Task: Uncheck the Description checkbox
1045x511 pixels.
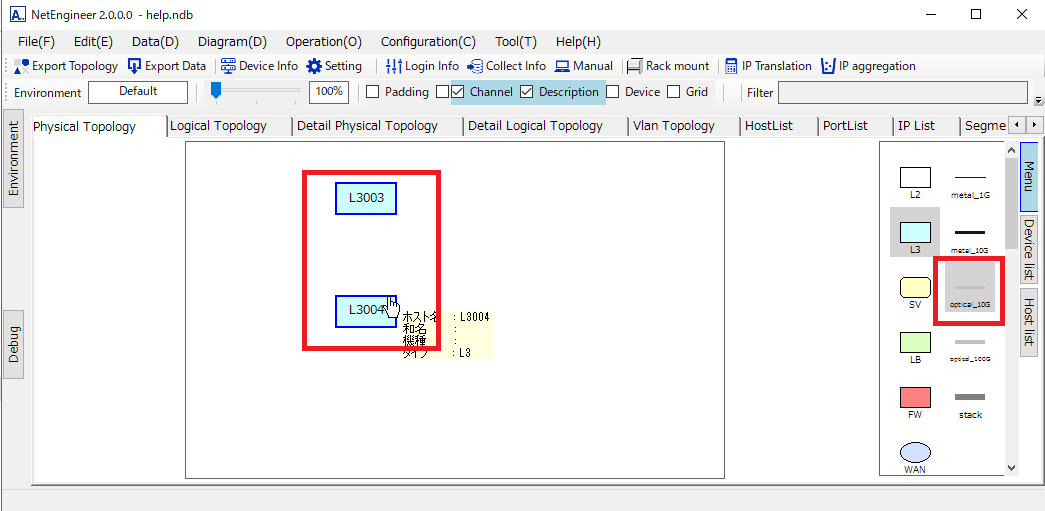Action: click(527, 92)
